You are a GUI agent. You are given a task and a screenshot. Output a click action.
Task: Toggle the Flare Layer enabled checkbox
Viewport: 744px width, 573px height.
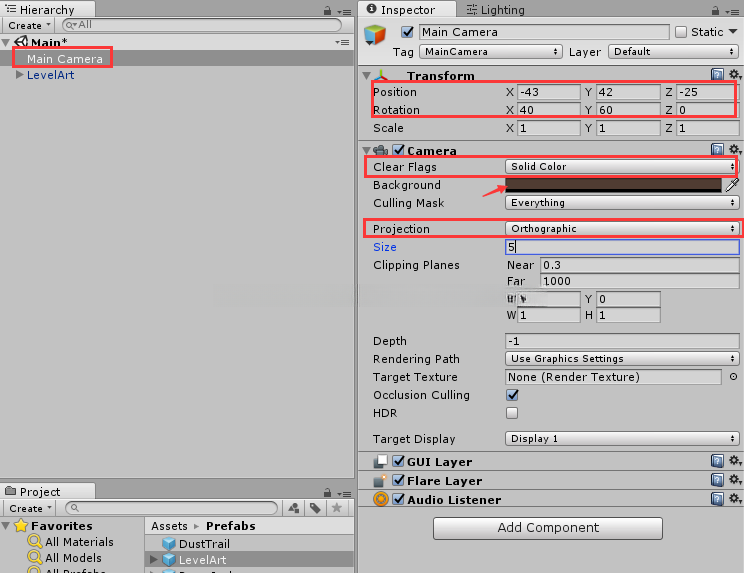[399, 480]
